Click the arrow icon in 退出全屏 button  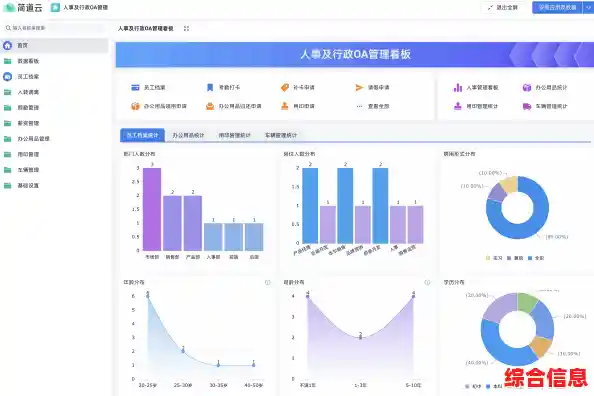pos(491,8)
